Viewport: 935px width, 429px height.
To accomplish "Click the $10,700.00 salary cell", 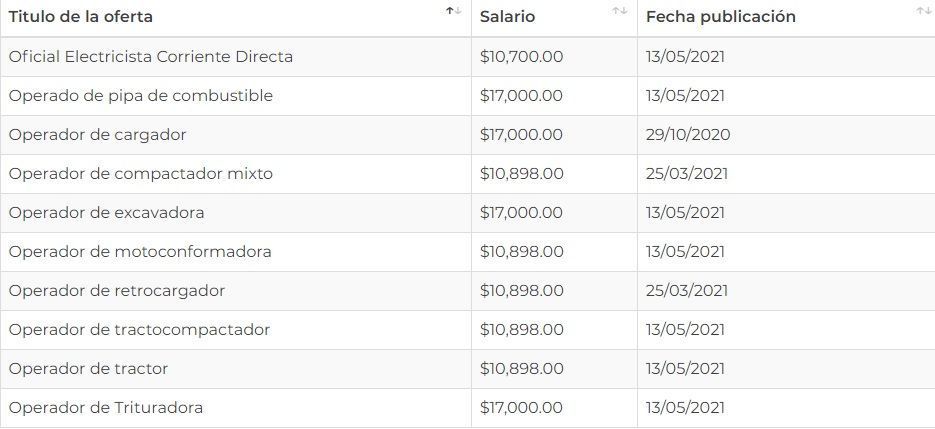I will point(521,57).
